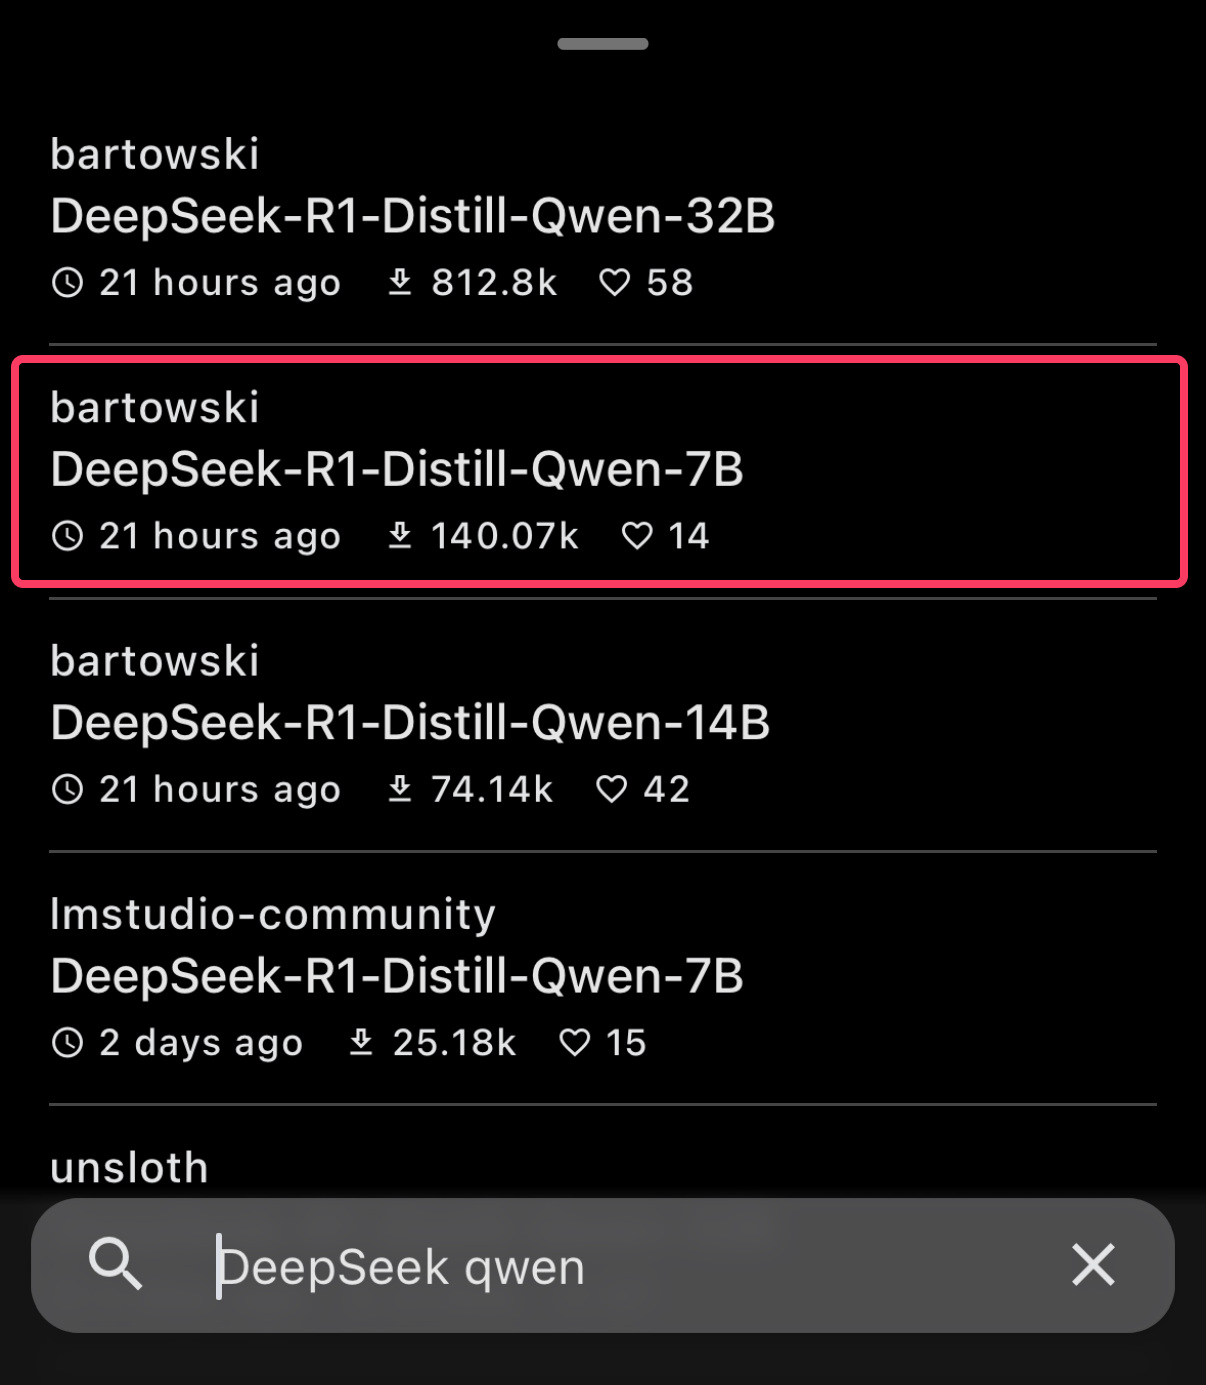Click download icon next to 812.8k
The width and height of the screenshot is (1206, 1385).
pyautogui.click(x=400, y=283)
